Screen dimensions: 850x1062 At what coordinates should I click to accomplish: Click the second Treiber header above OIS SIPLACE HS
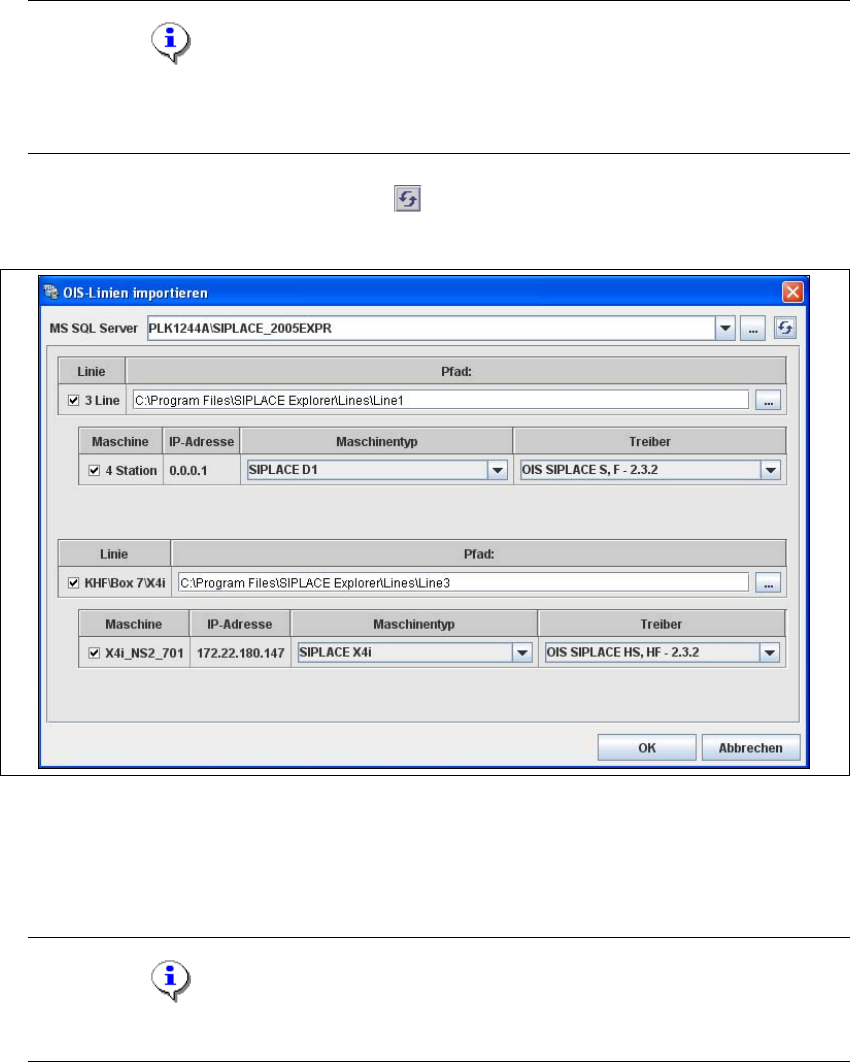(662, 624)
